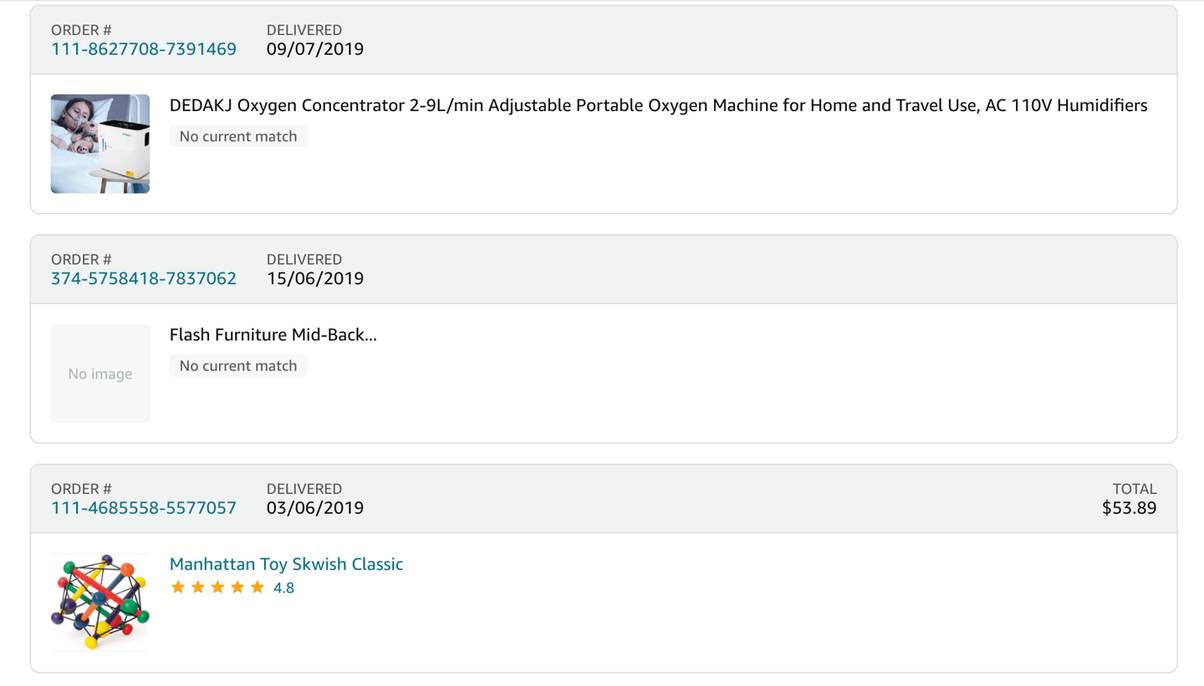Open order number 111-8627708-7391469
Screen dimensions: 1204x686
tap(144, 49)
